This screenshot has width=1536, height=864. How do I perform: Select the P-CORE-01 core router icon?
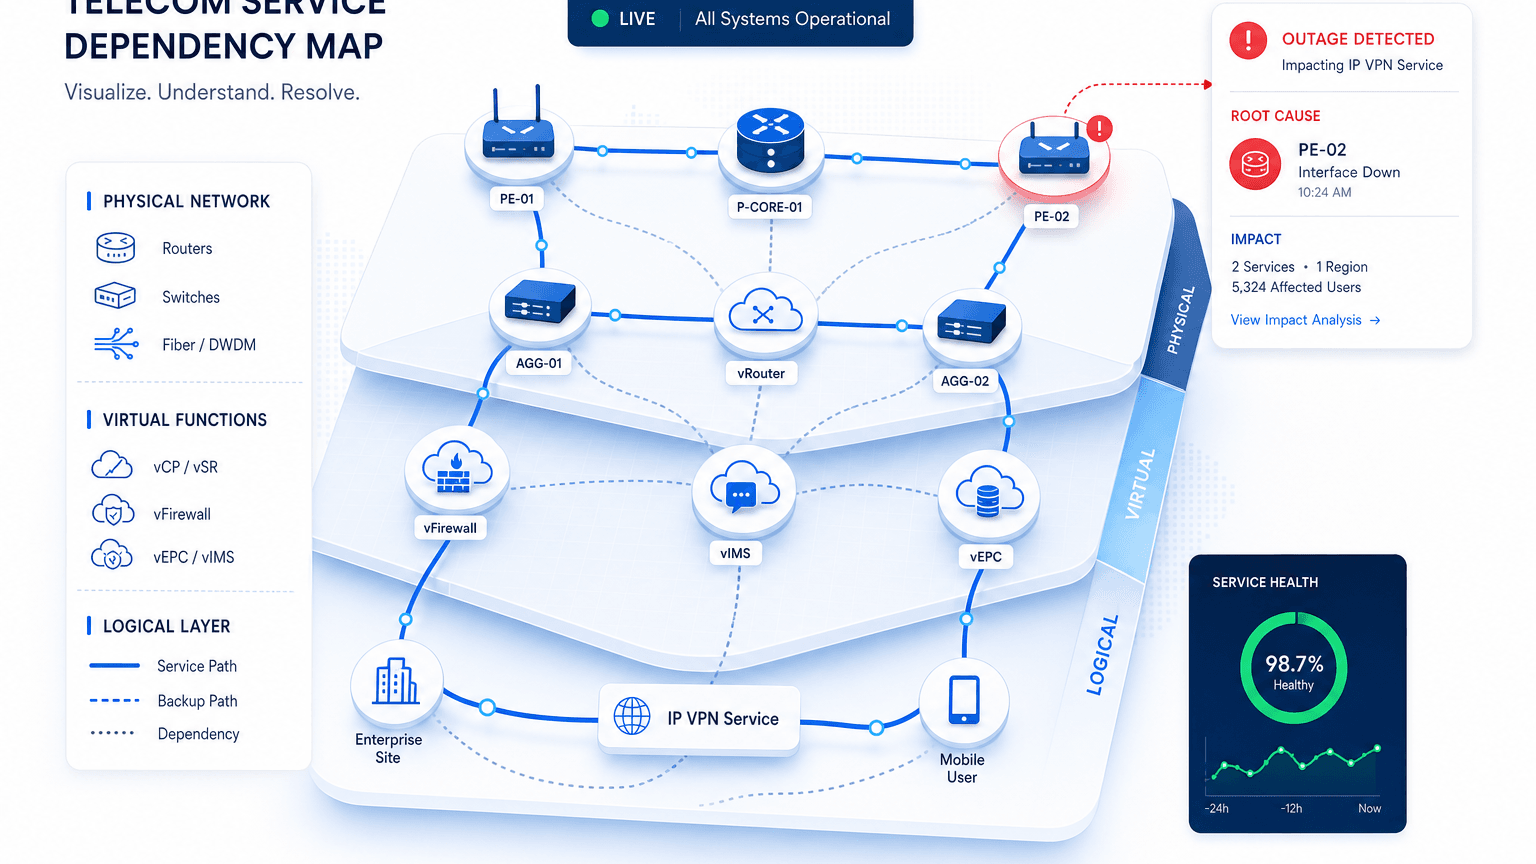pos(770,141)
